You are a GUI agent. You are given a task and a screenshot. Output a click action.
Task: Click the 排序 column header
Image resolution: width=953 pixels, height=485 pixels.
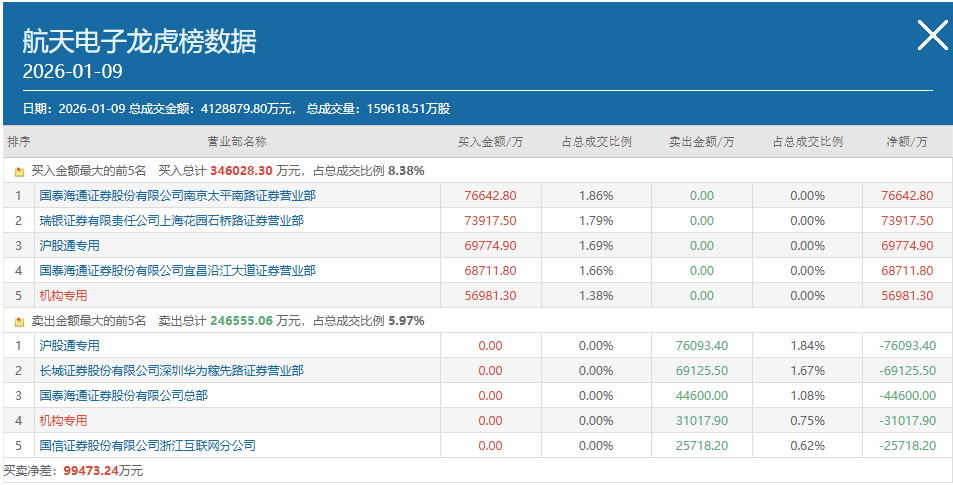(19, 142)
